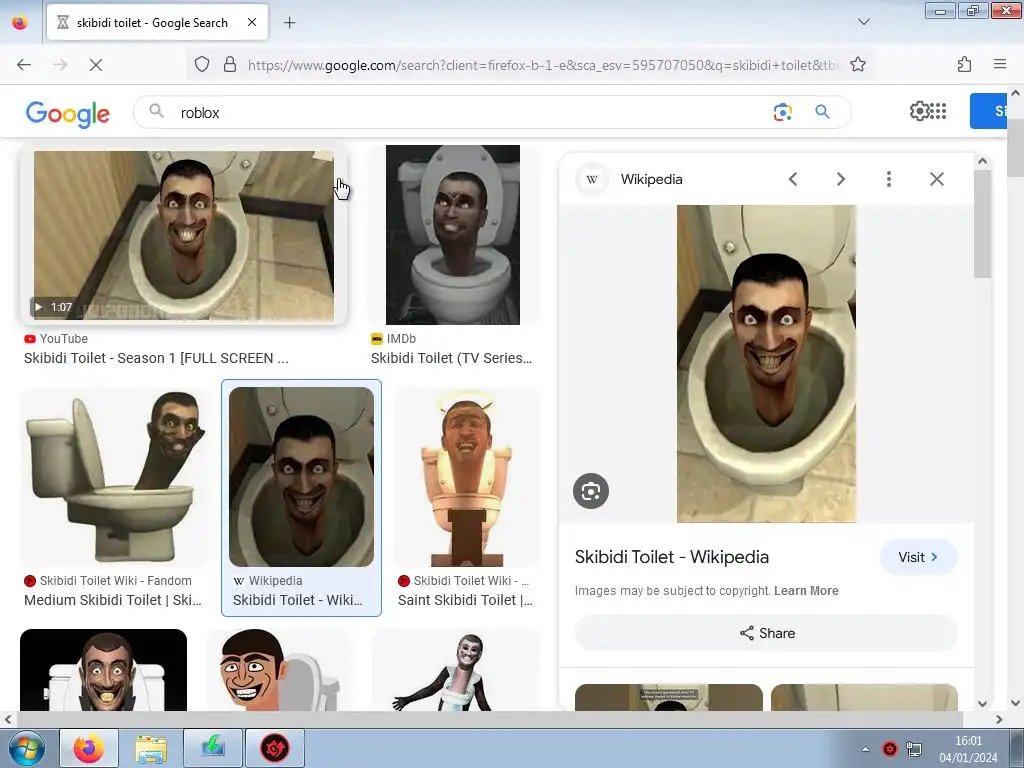The image size is (1024, 768).
Task: Show hidden system tray icons
Action: click(865, 749)
